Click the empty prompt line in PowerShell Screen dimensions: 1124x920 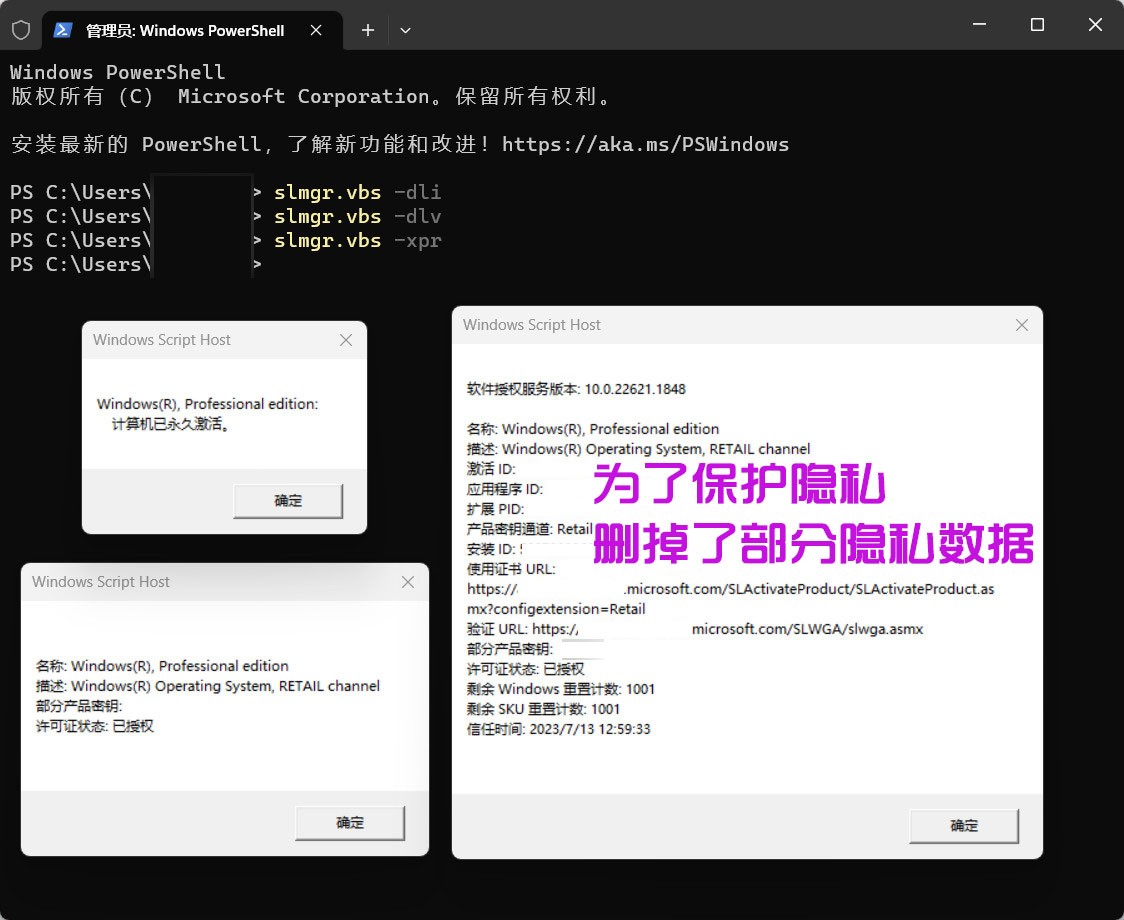pos(136,265)
